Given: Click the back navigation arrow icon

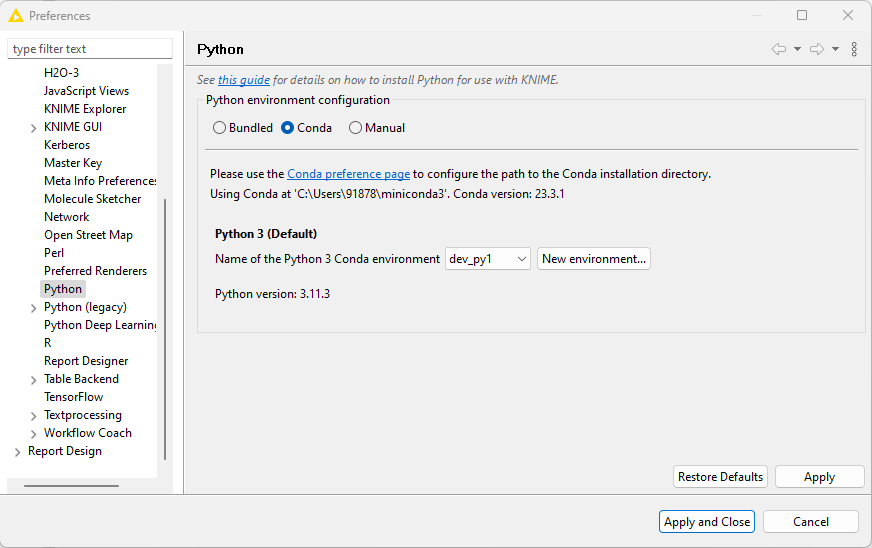Looking at the screenshot, I should click(779, 50).
